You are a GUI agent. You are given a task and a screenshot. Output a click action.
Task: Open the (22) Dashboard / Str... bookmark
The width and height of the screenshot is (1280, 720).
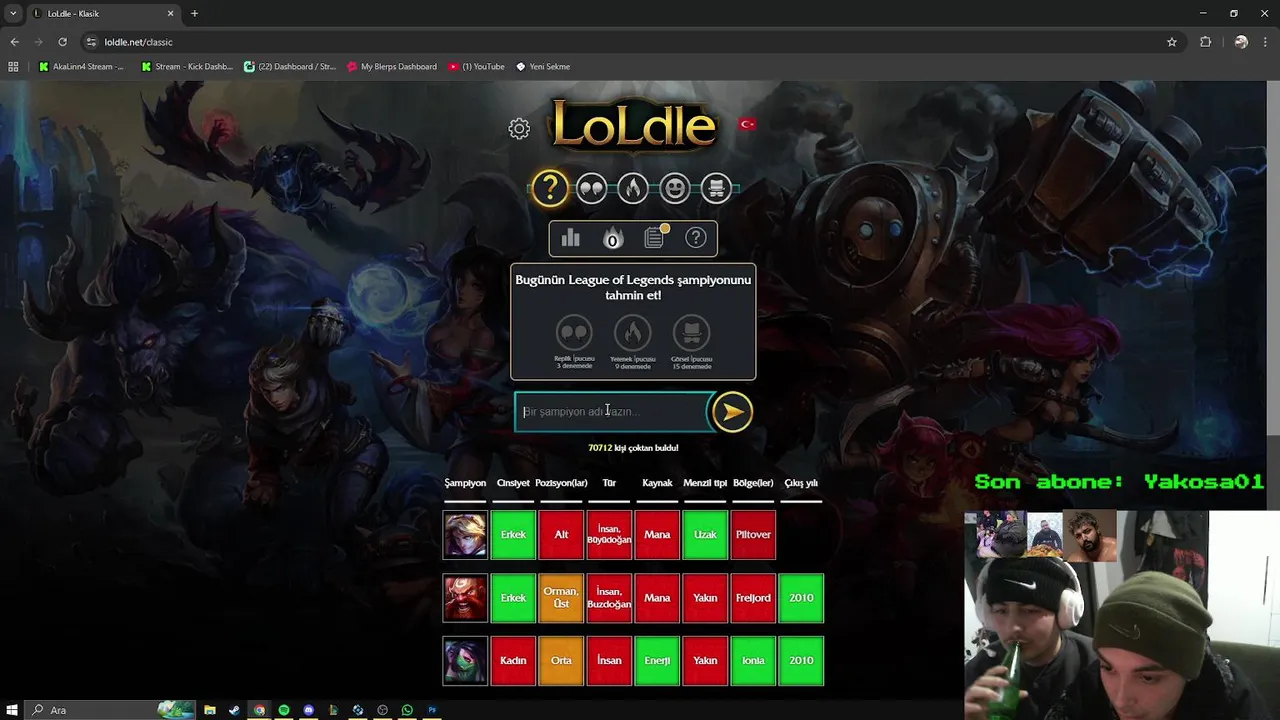click(290, 67)
